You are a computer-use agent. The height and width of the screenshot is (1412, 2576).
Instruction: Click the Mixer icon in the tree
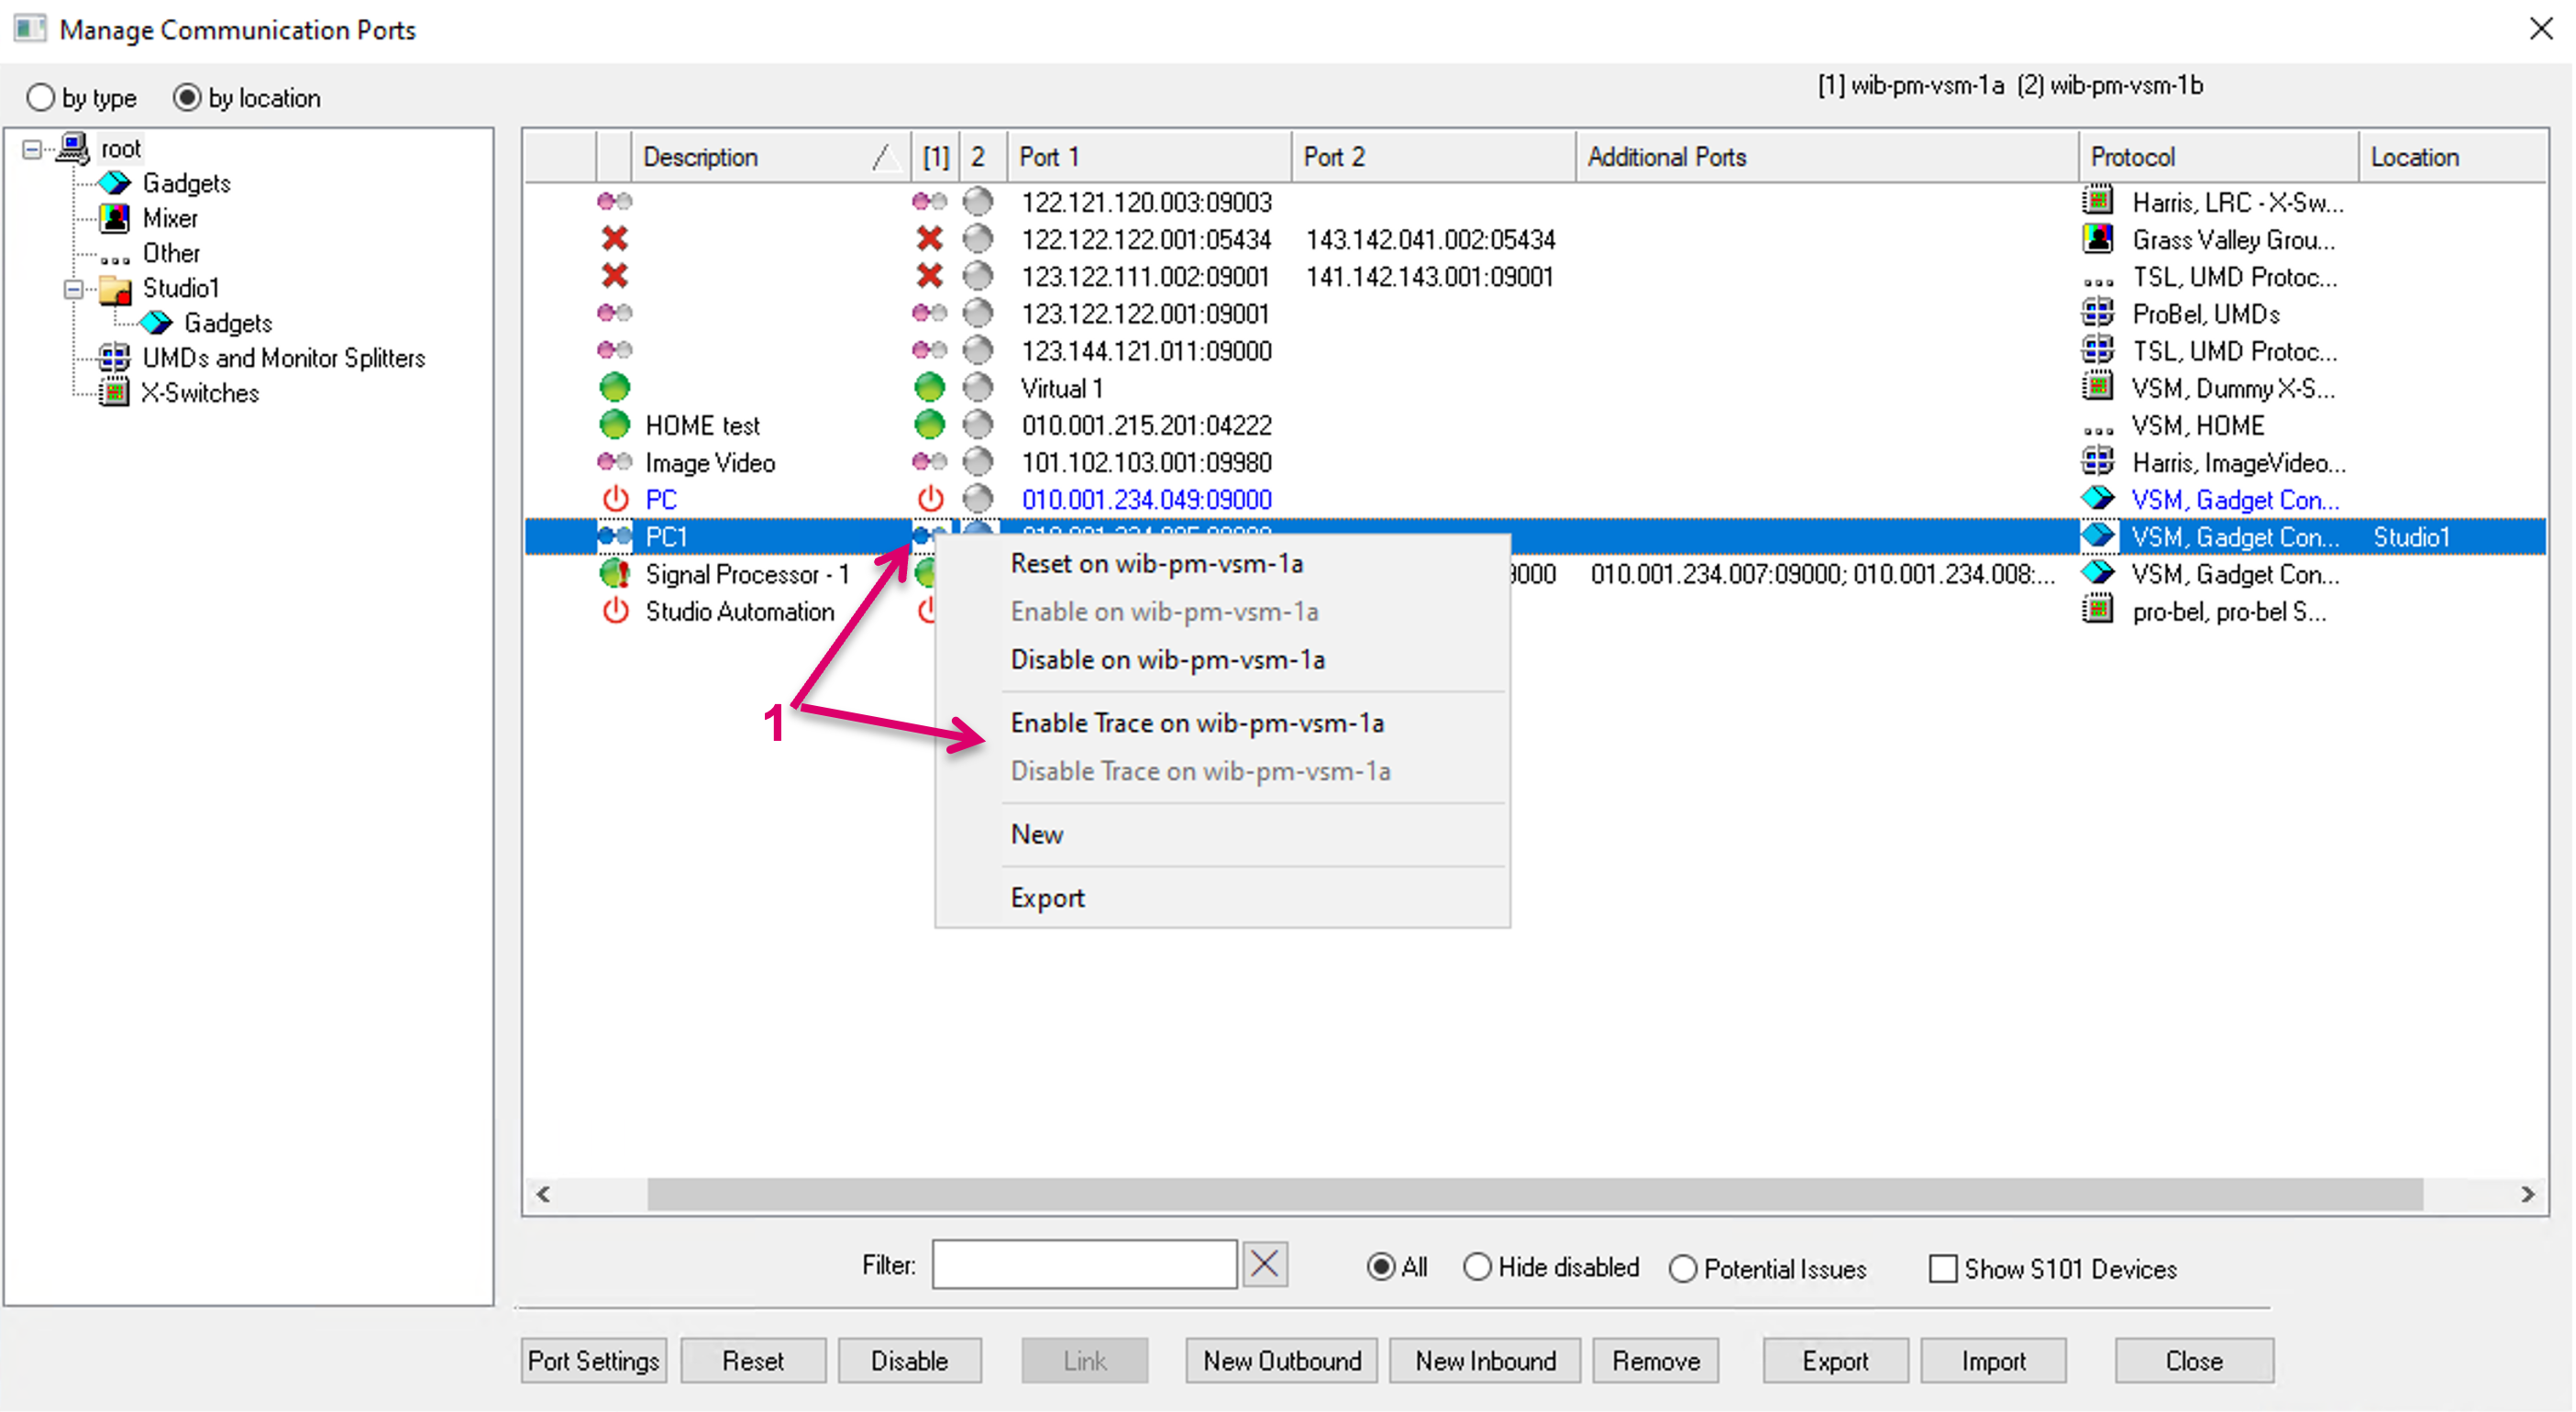(x=115, y=218)
